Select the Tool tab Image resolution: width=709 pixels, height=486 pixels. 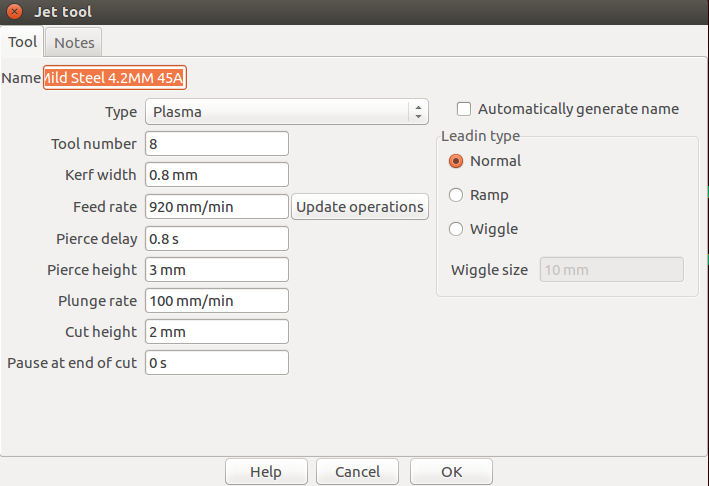[22, 42]
